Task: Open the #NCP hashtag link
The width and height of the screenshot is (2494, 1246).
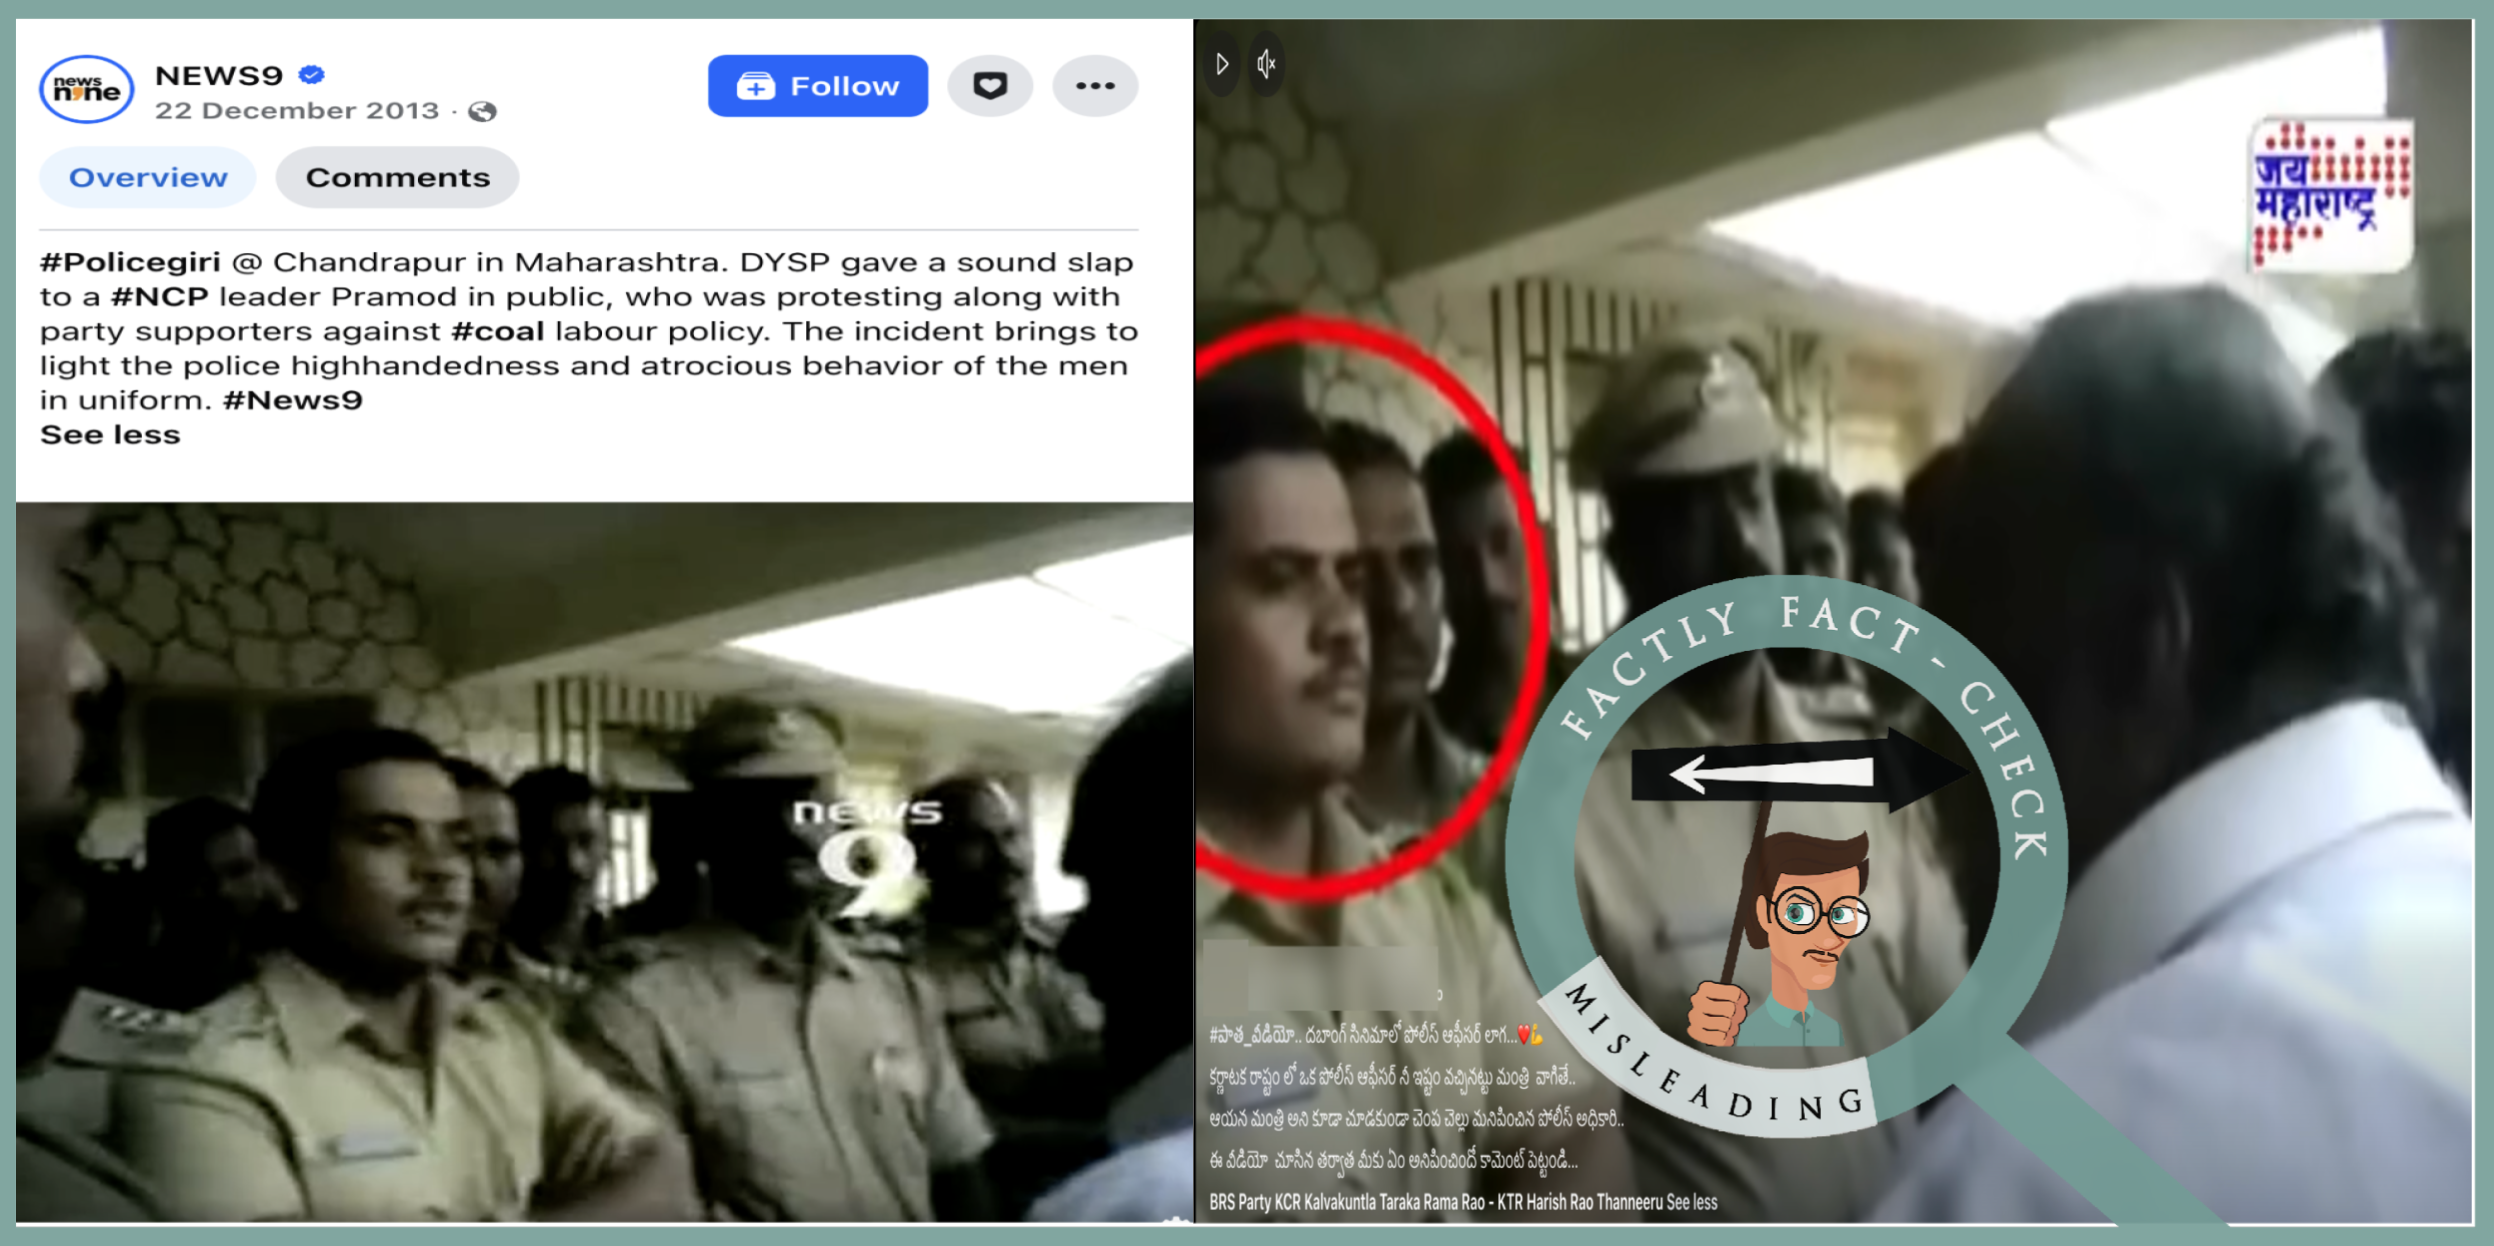Action: pos(160,297)
